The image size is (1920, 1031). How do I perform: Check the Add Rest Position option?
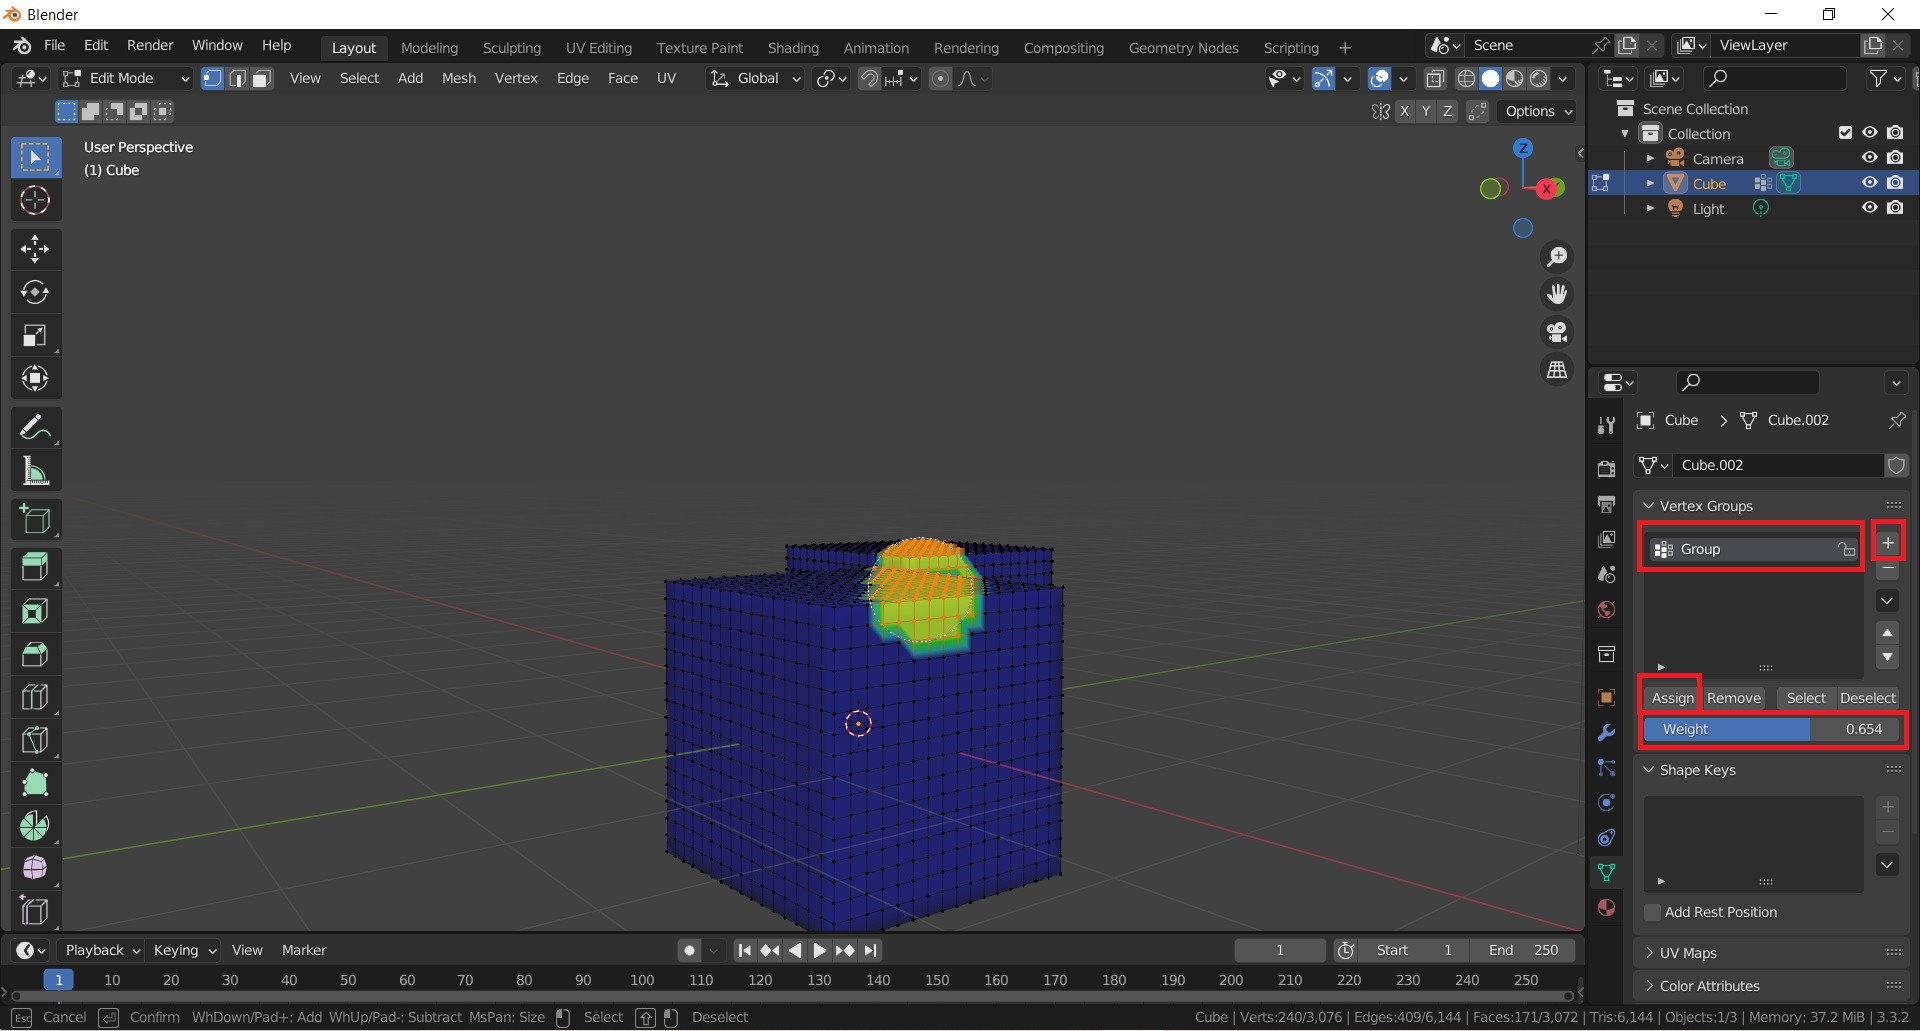(x=1651, y=912)
